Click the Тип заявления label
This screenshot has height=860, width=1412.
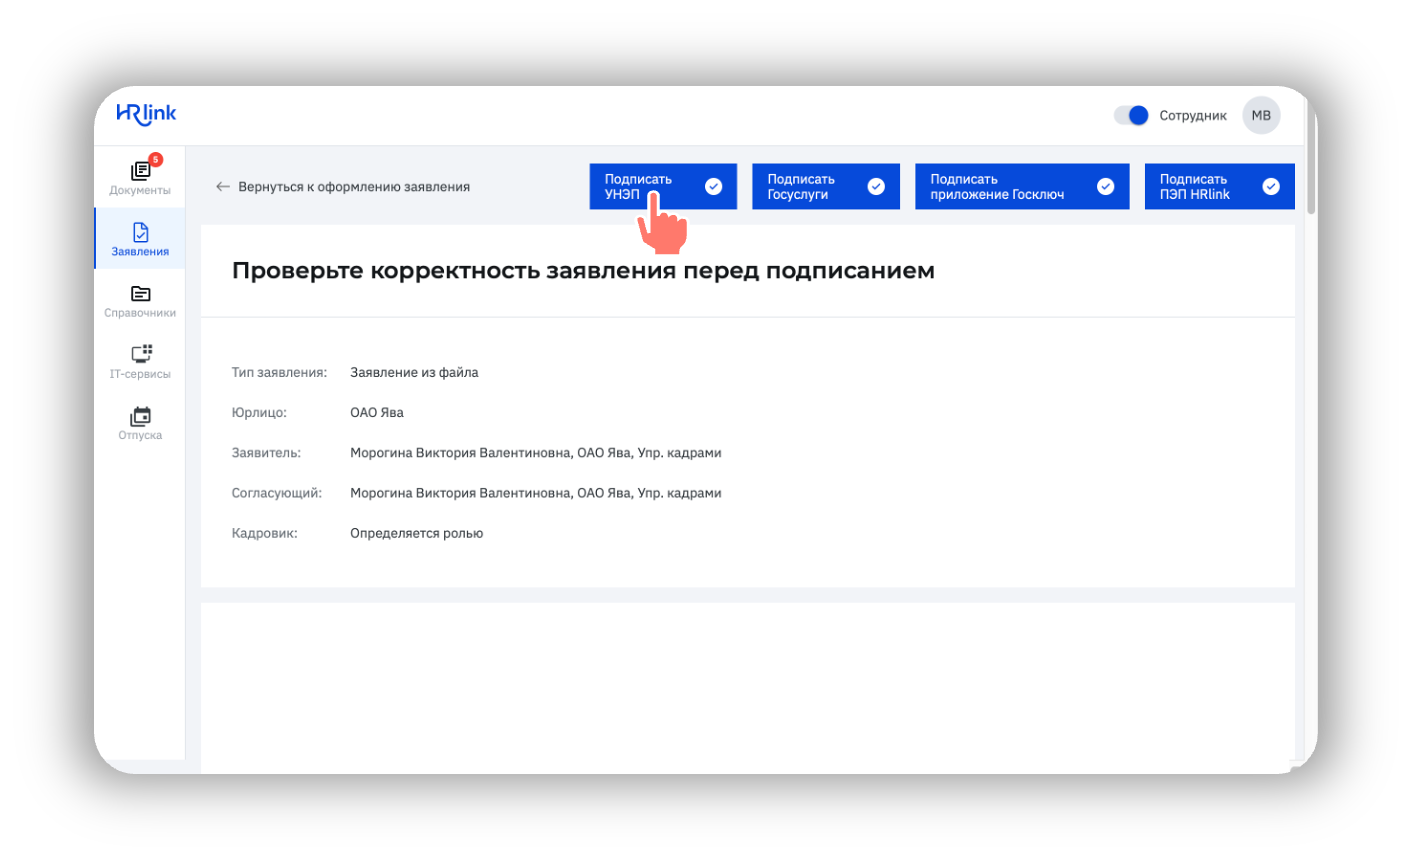pos(279,372)
